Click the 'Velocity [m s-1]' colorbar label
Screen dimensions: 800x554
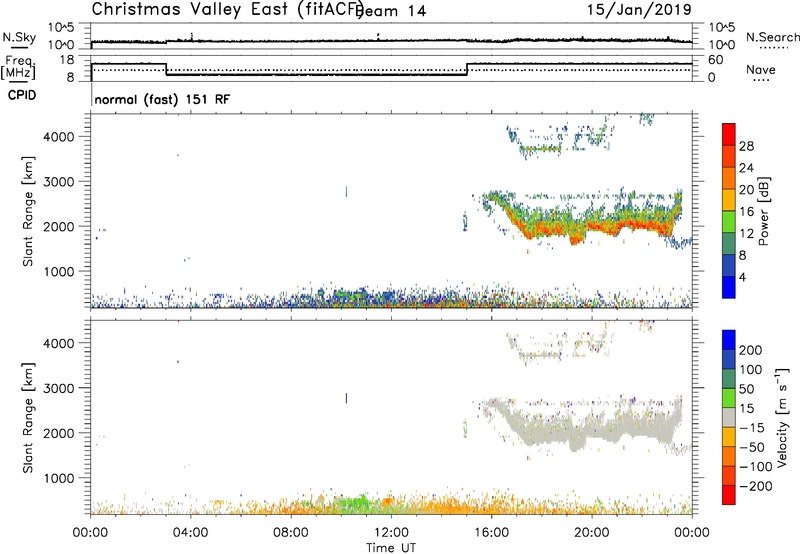[782, 417]
